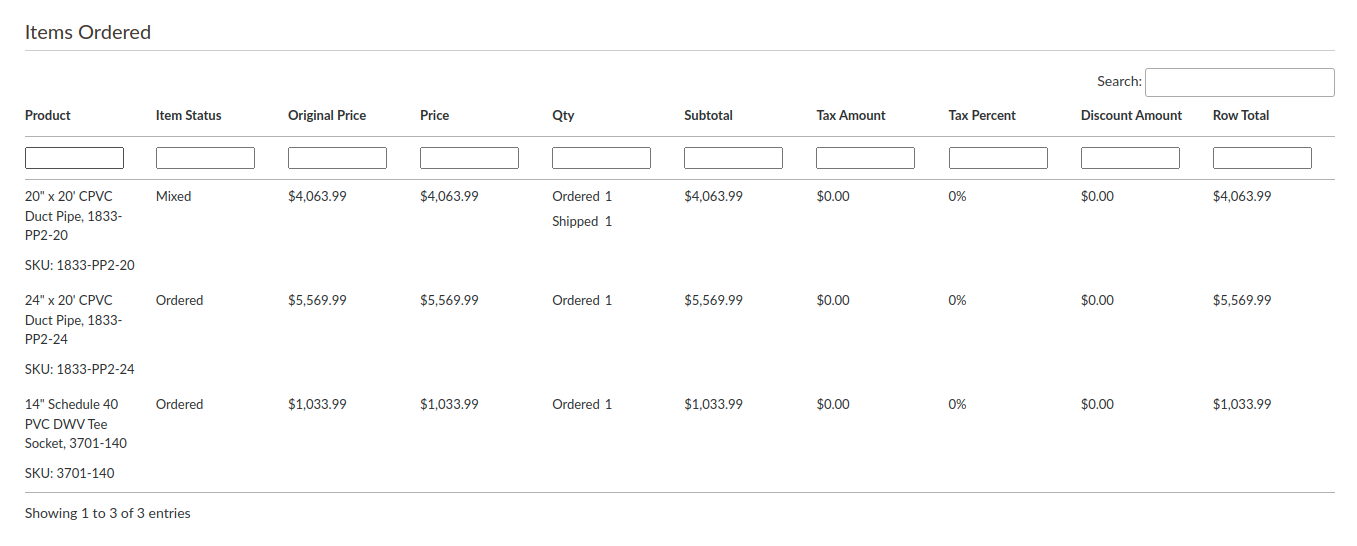
Task: Select the 20" x 20' CPVC Duct Pipe product
Action: (74, 216)
